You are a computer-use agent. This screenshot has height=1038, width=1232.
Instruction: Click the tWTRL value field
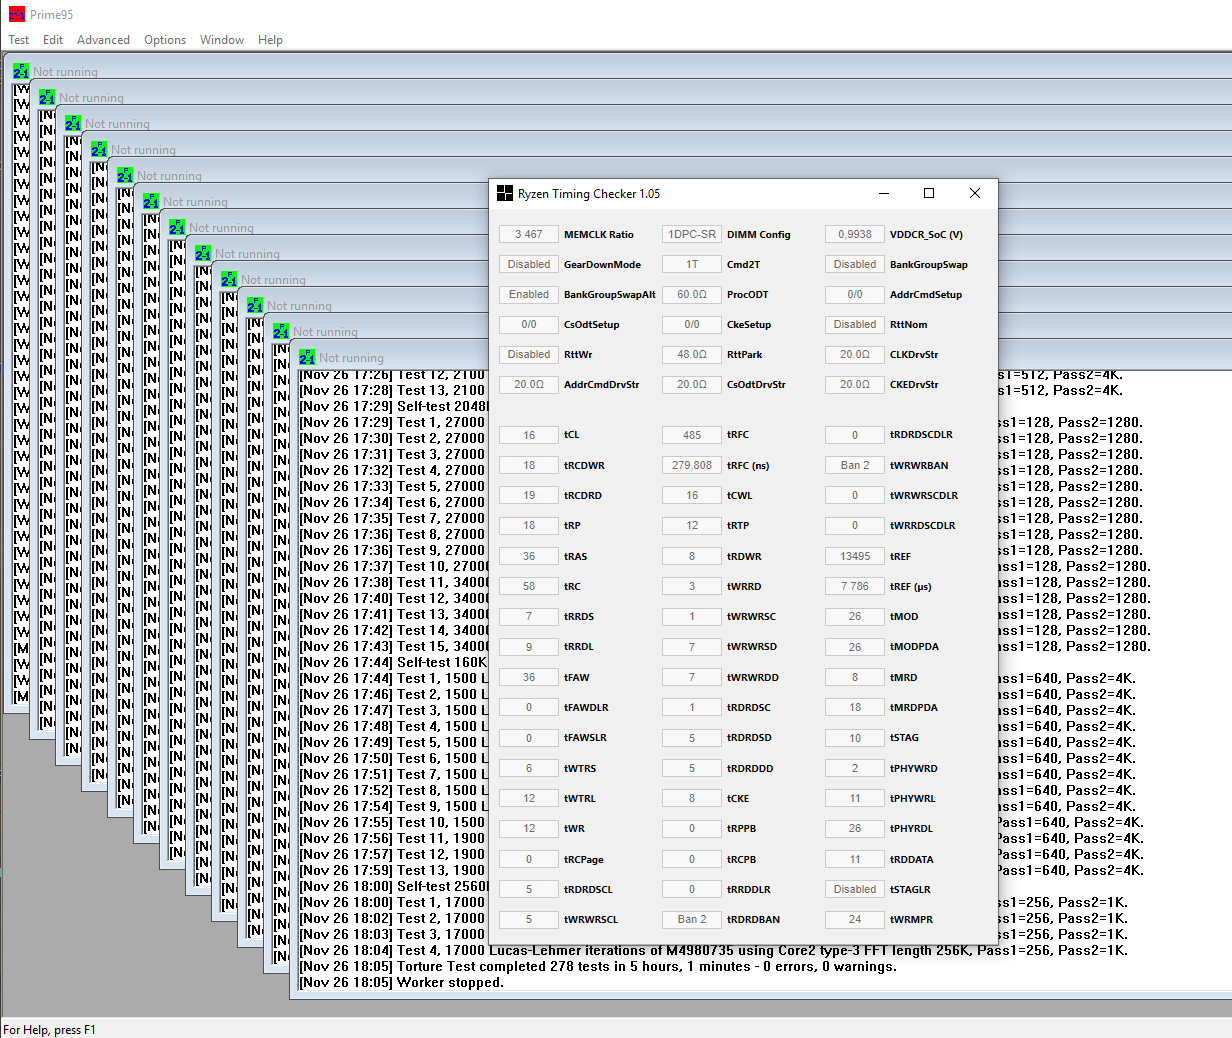point(529,798)
